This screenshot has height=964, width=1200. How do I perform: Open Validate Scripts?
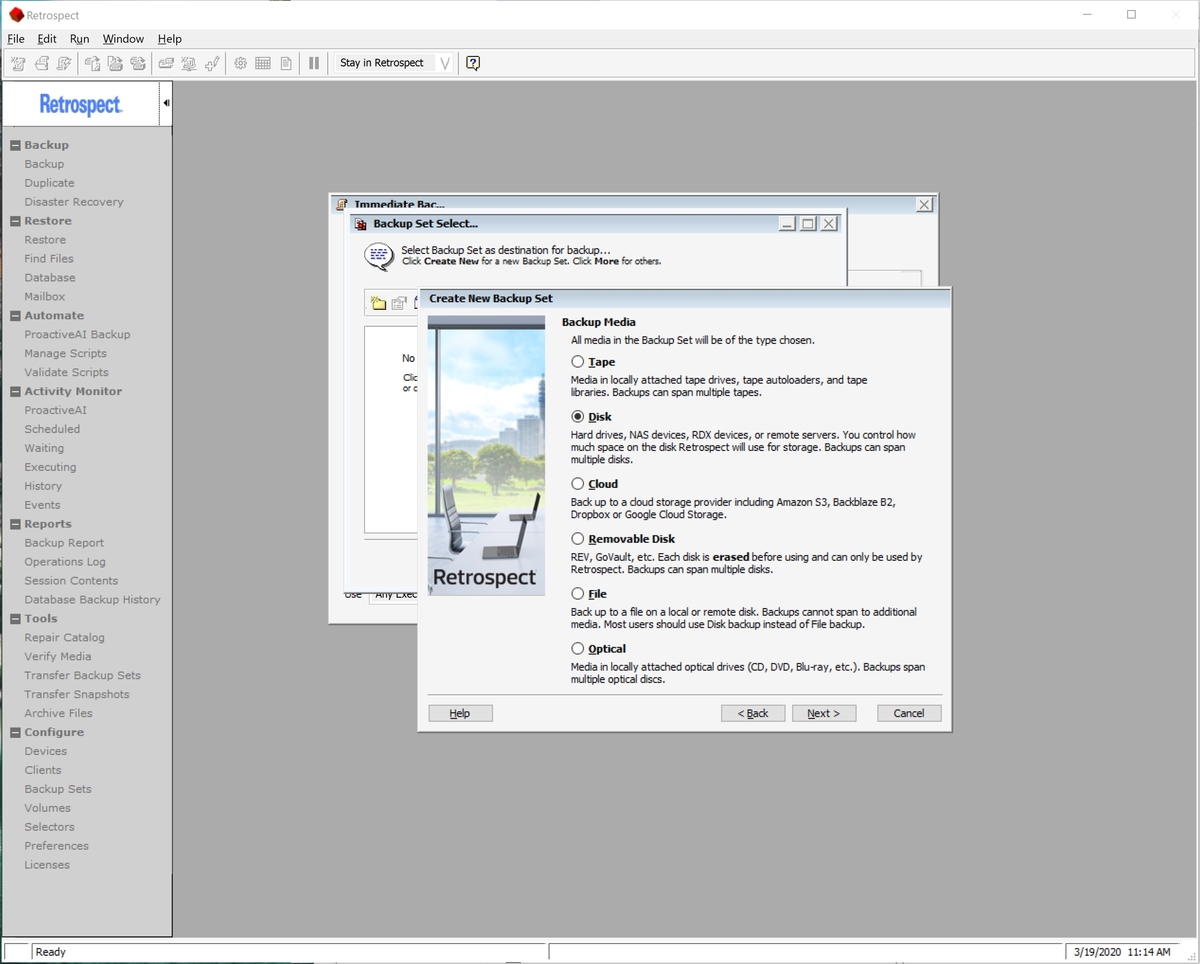tap(67, 373)
